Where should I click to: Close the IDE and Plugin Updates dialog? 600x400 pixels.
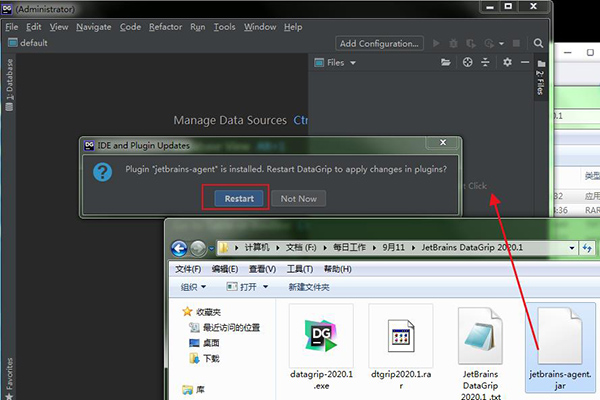point(443,142)
